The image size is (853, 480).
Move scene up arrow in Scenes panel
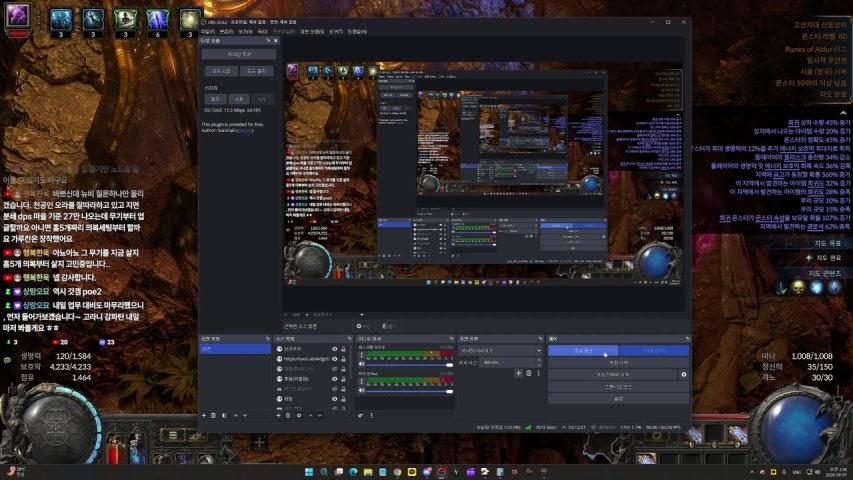tap(236, 415)
